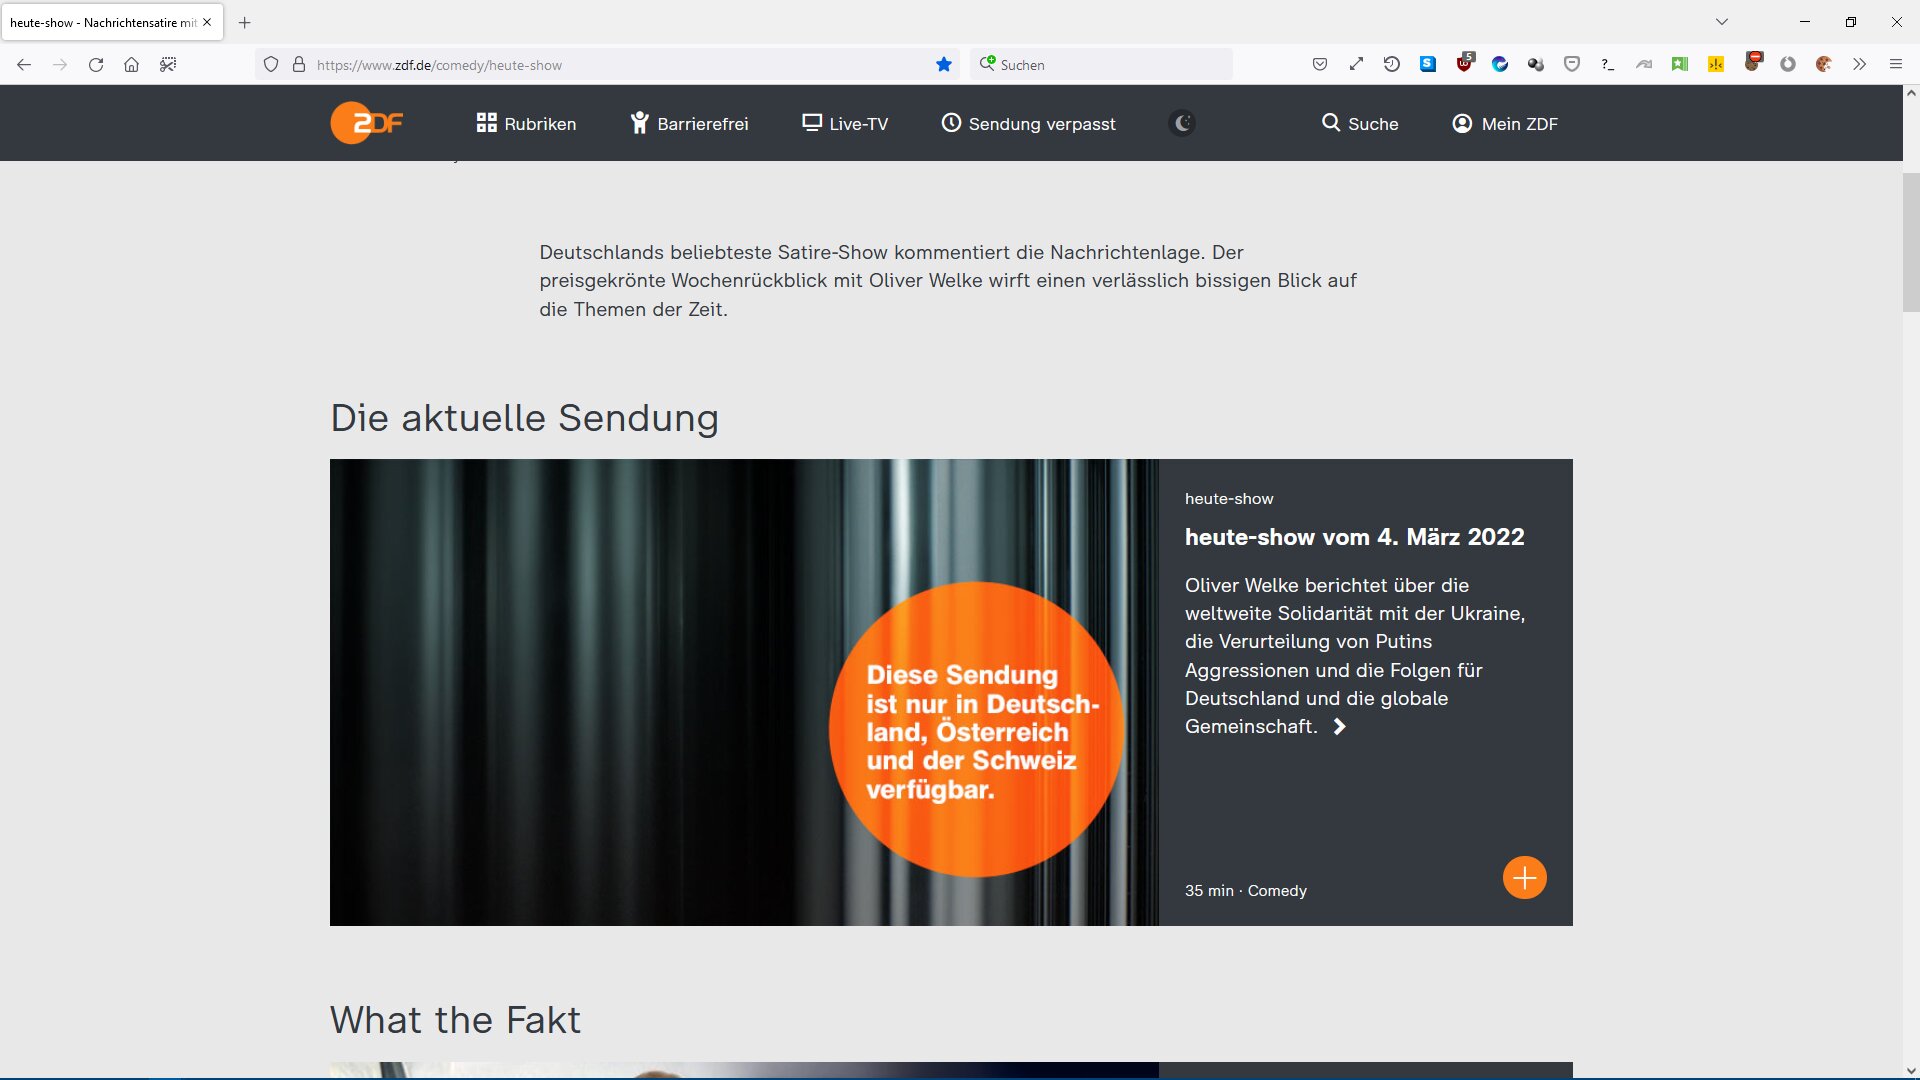Open list all tabs dropdown

coord(1721,22)
